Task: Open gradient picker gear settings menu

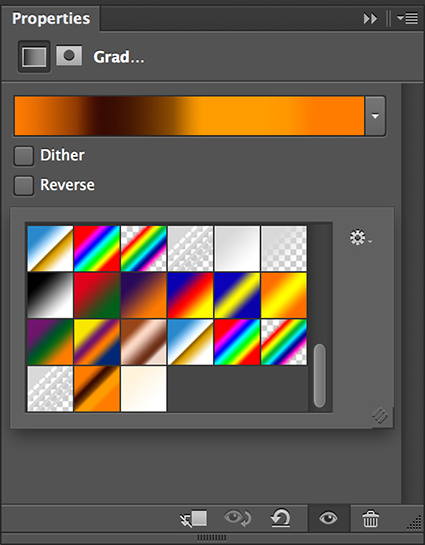Action: [360, 238]
